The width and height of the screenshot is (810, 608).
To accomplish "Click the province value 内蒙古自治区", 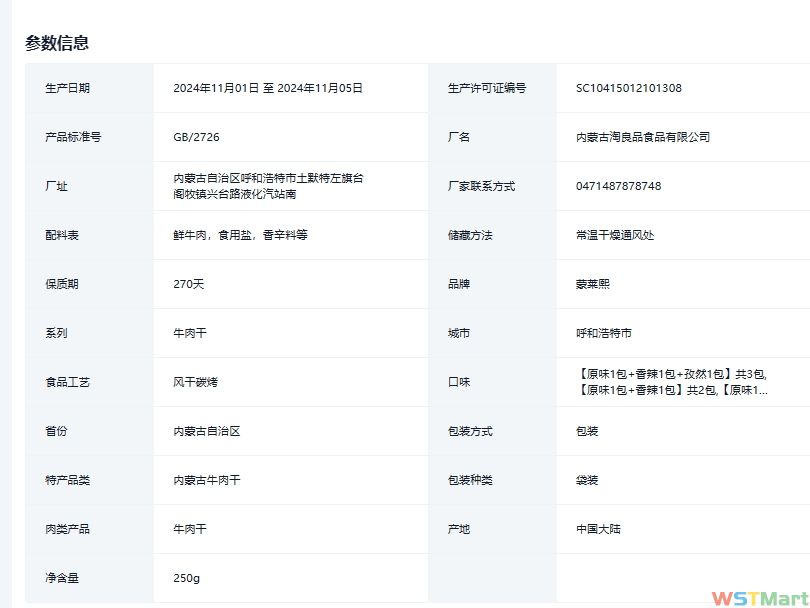I will [x=206, y=431].
